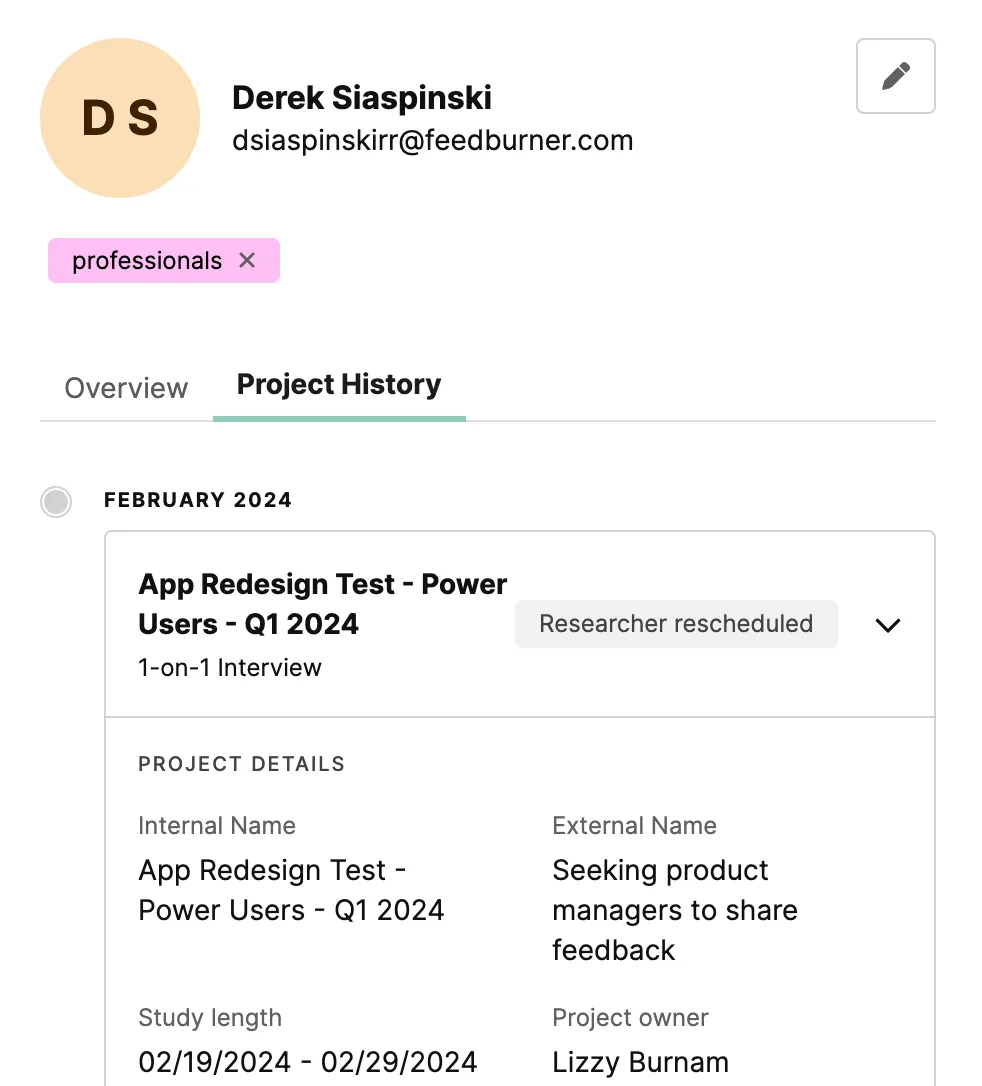982x1086 pixels.
Task: Click the Derek Siaspinski name heading
Action: pos(361,98)
